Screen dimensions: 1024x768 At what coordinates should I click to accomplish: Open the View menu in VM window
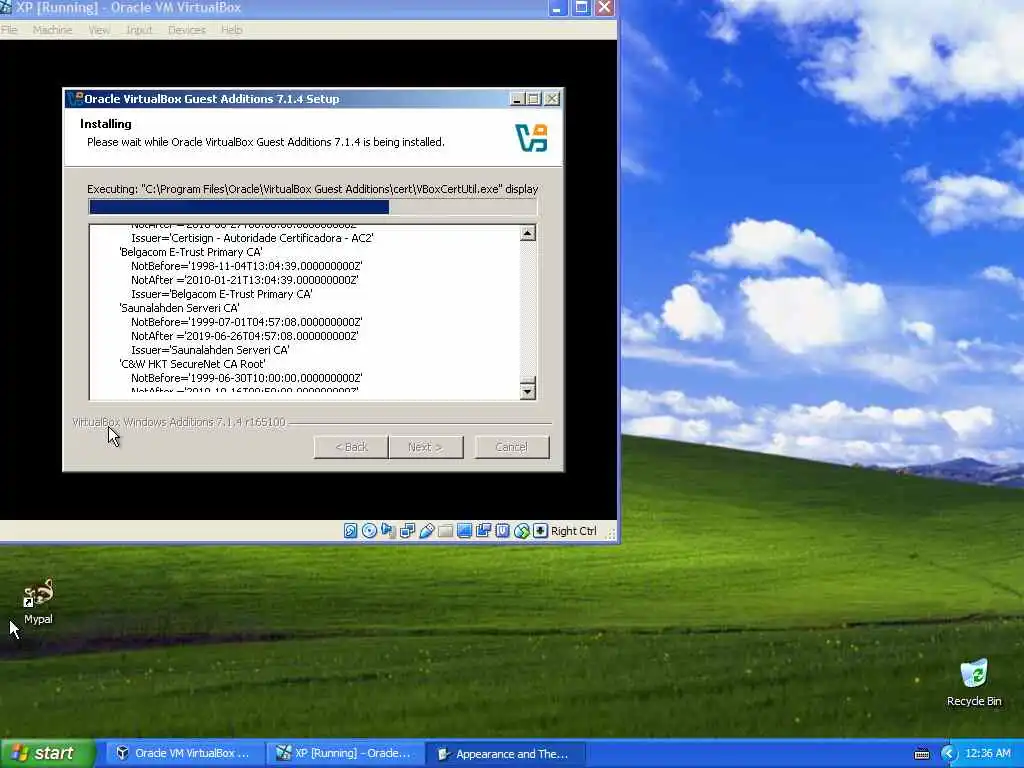click(x=99, y=30)
